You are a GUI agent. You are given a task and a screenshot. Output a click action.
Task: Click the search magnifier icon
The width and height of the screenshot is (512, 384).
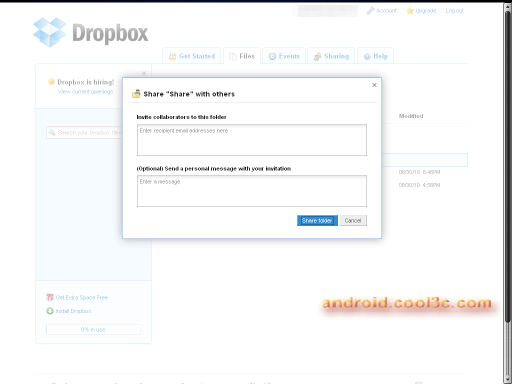click(52, 133)
